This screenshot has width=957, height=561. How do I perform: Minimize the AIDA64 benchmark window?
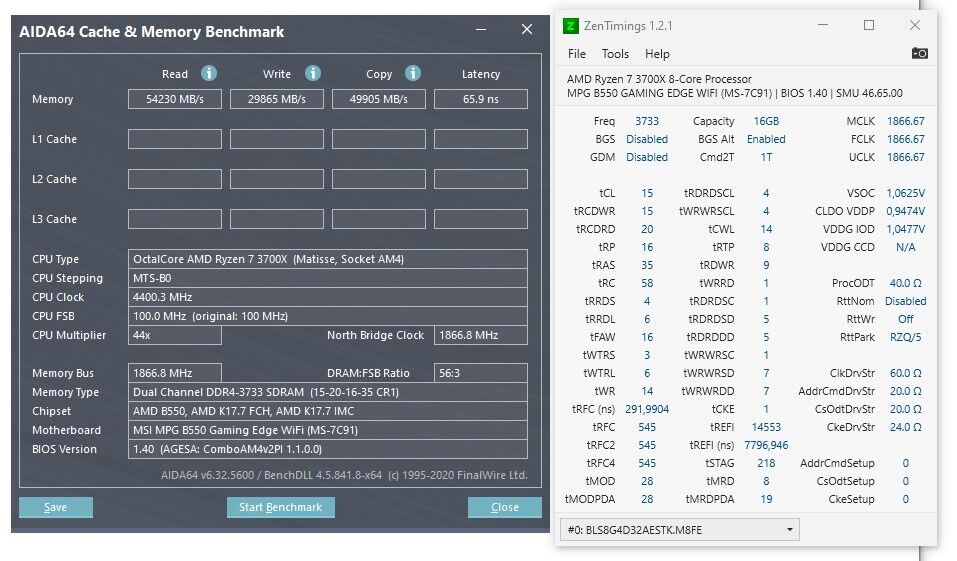[481, 29]
